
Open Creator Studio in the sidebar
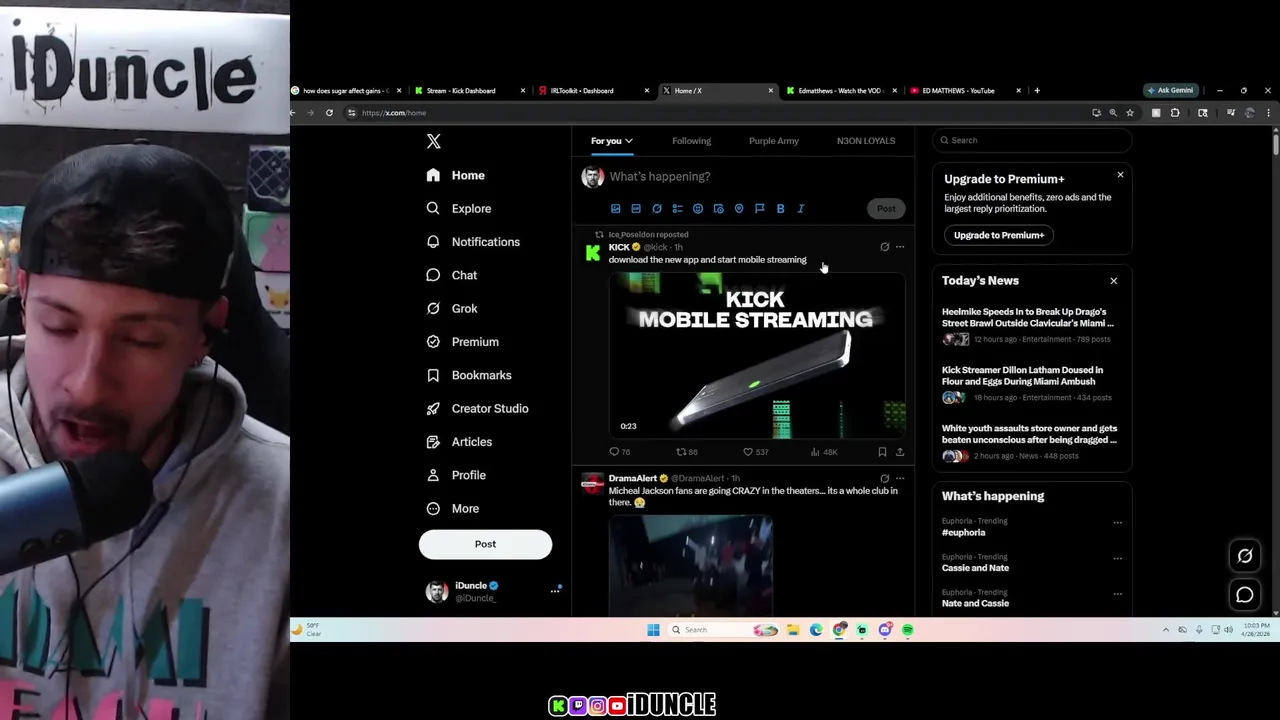click(x=477, y=408)
